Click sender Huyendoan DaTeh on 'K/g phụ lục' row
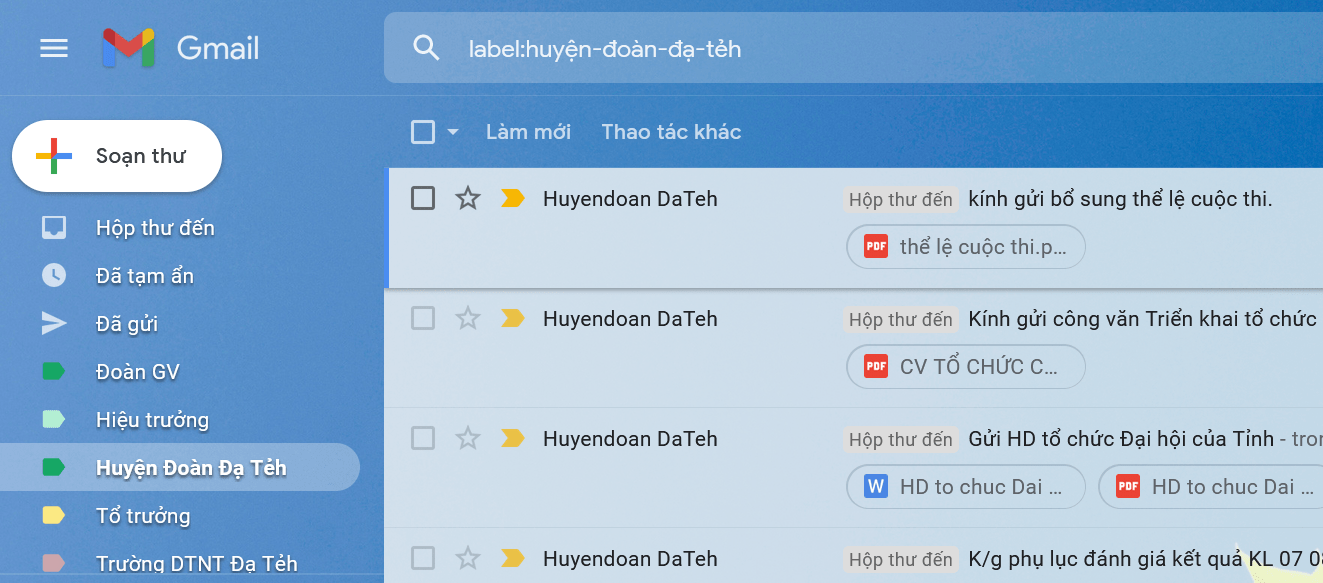This screenshot has width=1323, height=583. 630,559
